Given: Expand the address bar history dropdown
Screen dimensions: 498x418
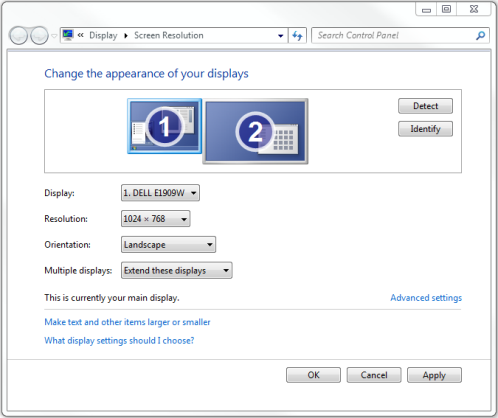Looking at the screenshot, I should click(281, 36).
